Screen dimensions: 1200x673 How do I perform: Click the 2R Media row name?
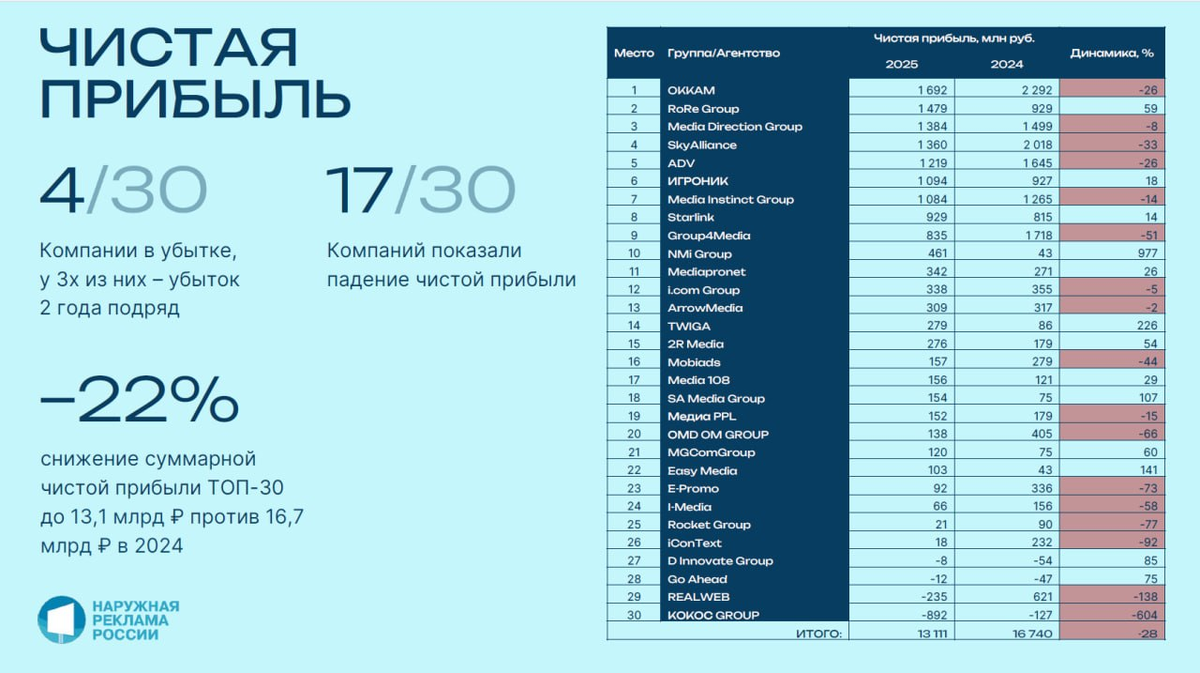click(x=694, y=343)
